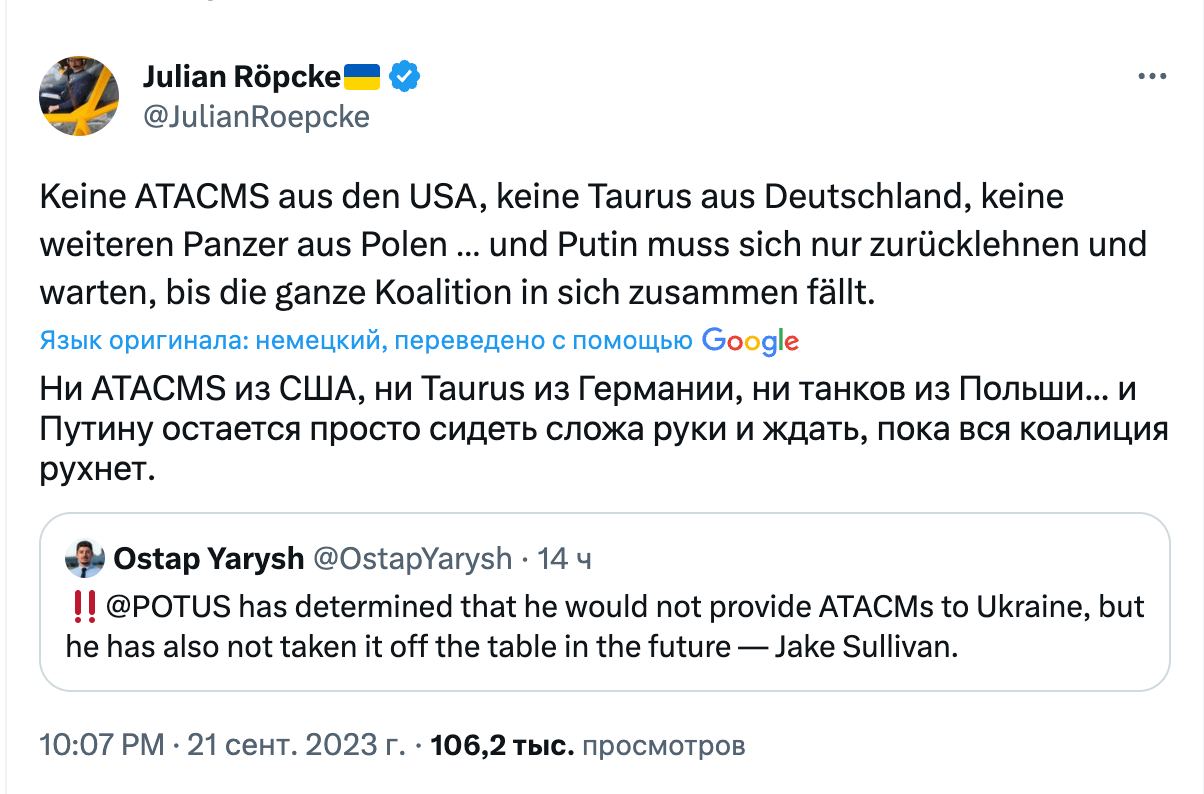Click the 21 сент. 2023 г. date

(296, 745)
